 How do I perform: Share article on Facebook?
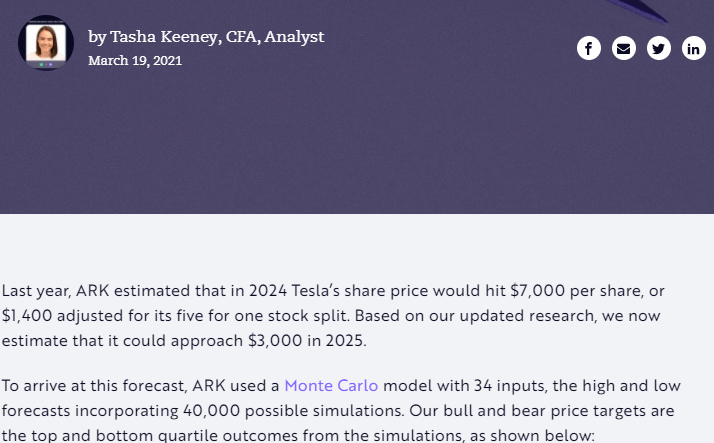click(589, 48)
